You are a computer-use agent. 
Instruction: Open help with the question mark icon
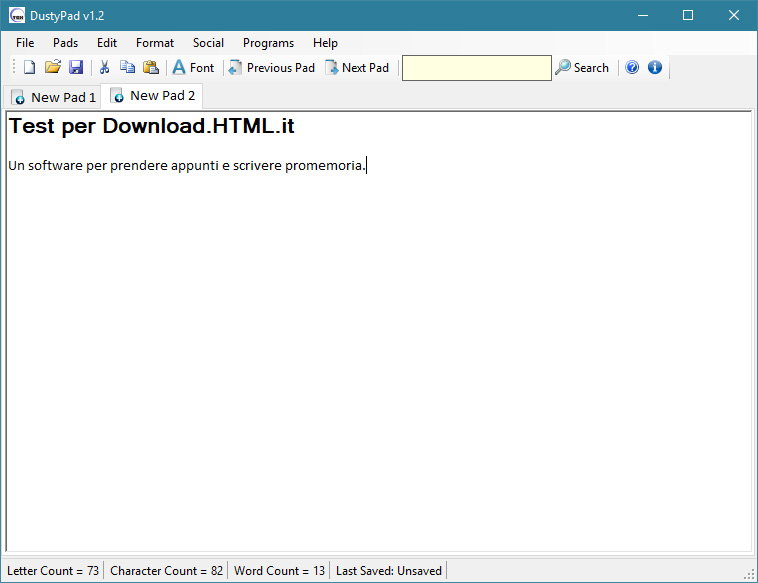[632, 68]
